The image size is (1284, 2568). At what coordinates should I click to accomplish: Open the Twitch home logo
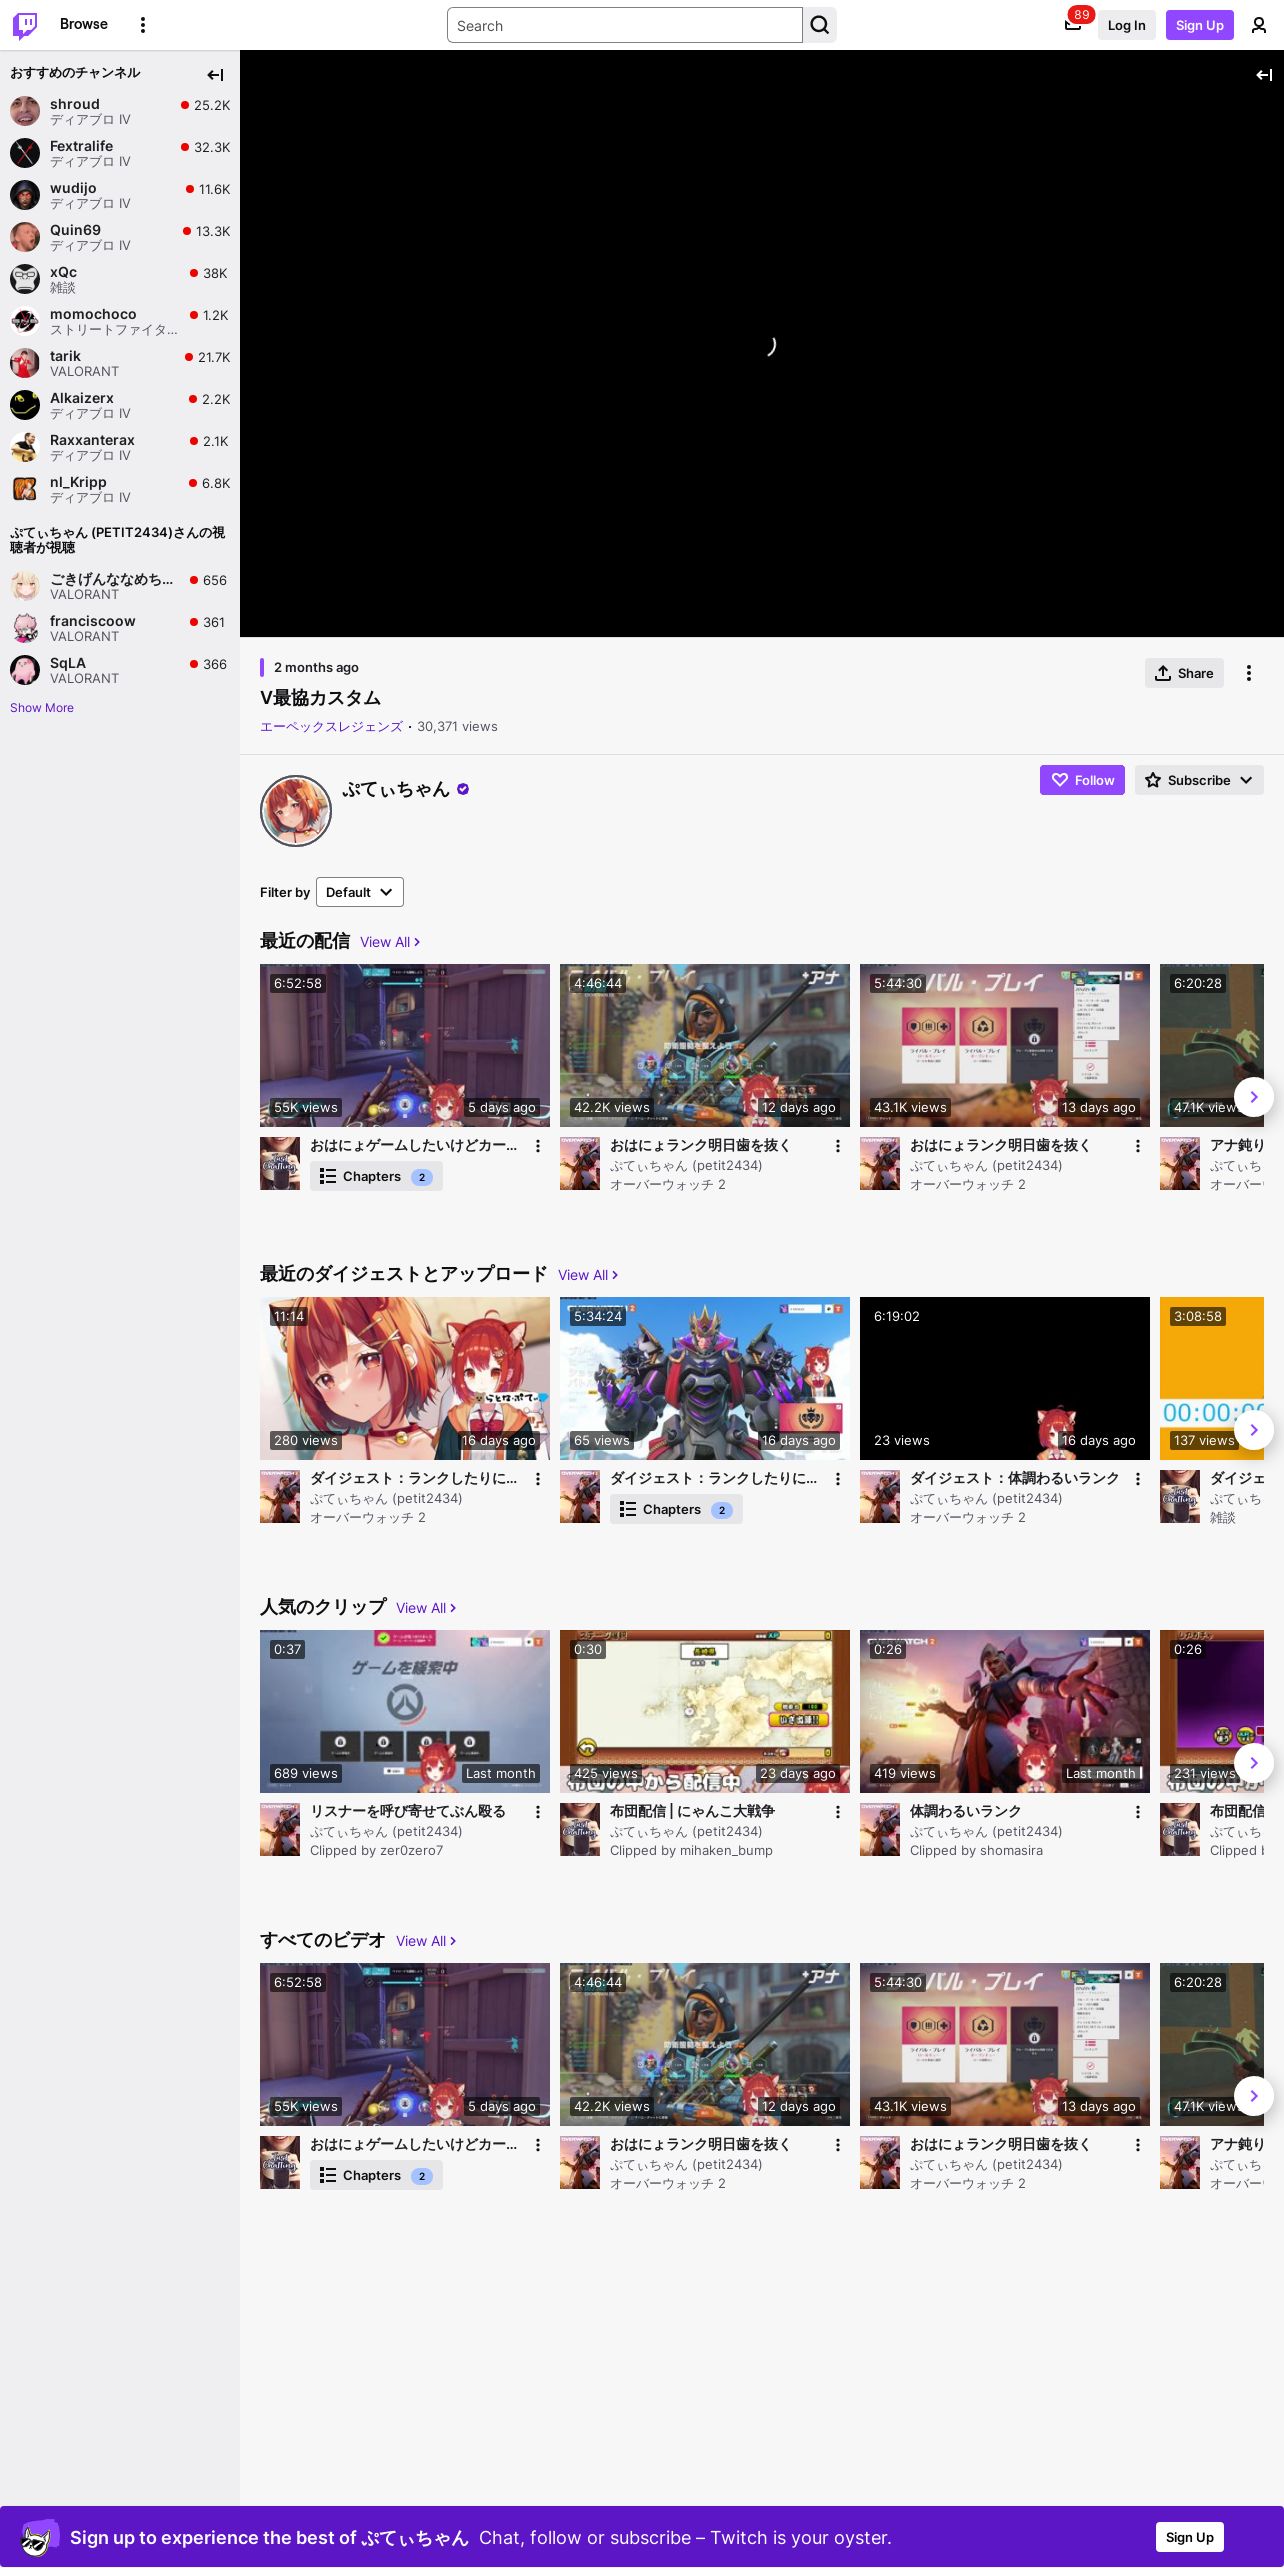click(25, 25)
